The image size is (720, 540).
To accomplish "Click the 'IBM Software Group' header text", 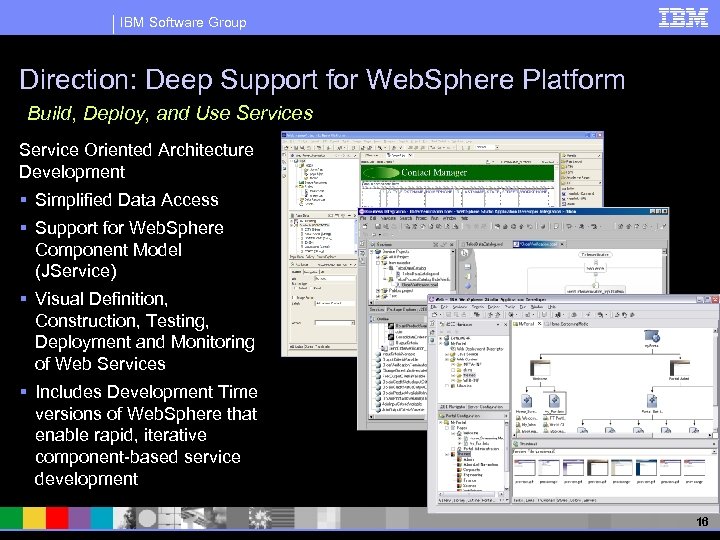I will tap(183, 22).
